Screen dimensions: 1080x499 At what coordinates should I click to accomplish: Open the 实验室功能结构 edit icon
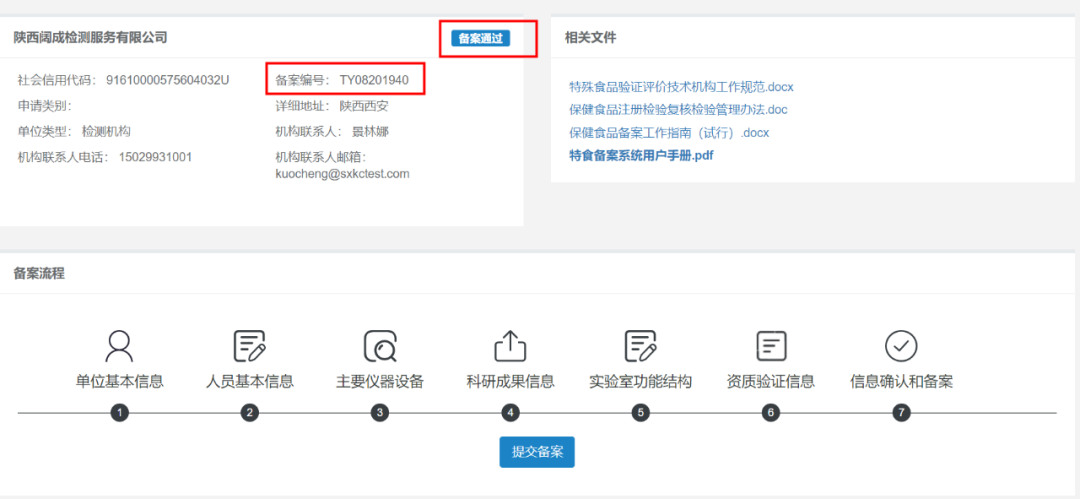coord(641,346)
